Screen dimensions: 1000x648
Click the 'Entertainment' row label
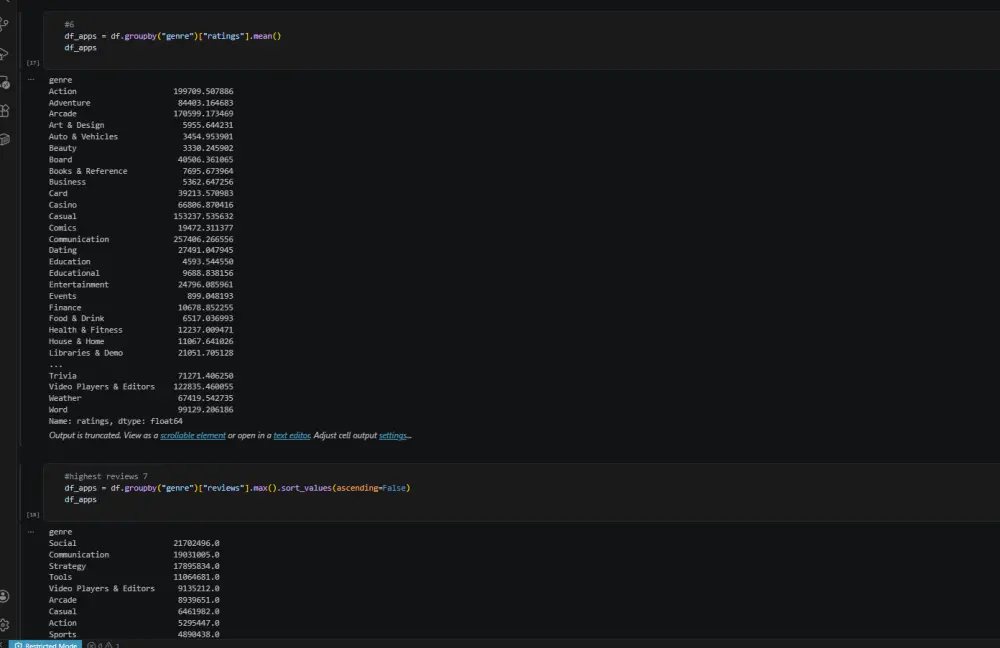click(x=78, y=284)
